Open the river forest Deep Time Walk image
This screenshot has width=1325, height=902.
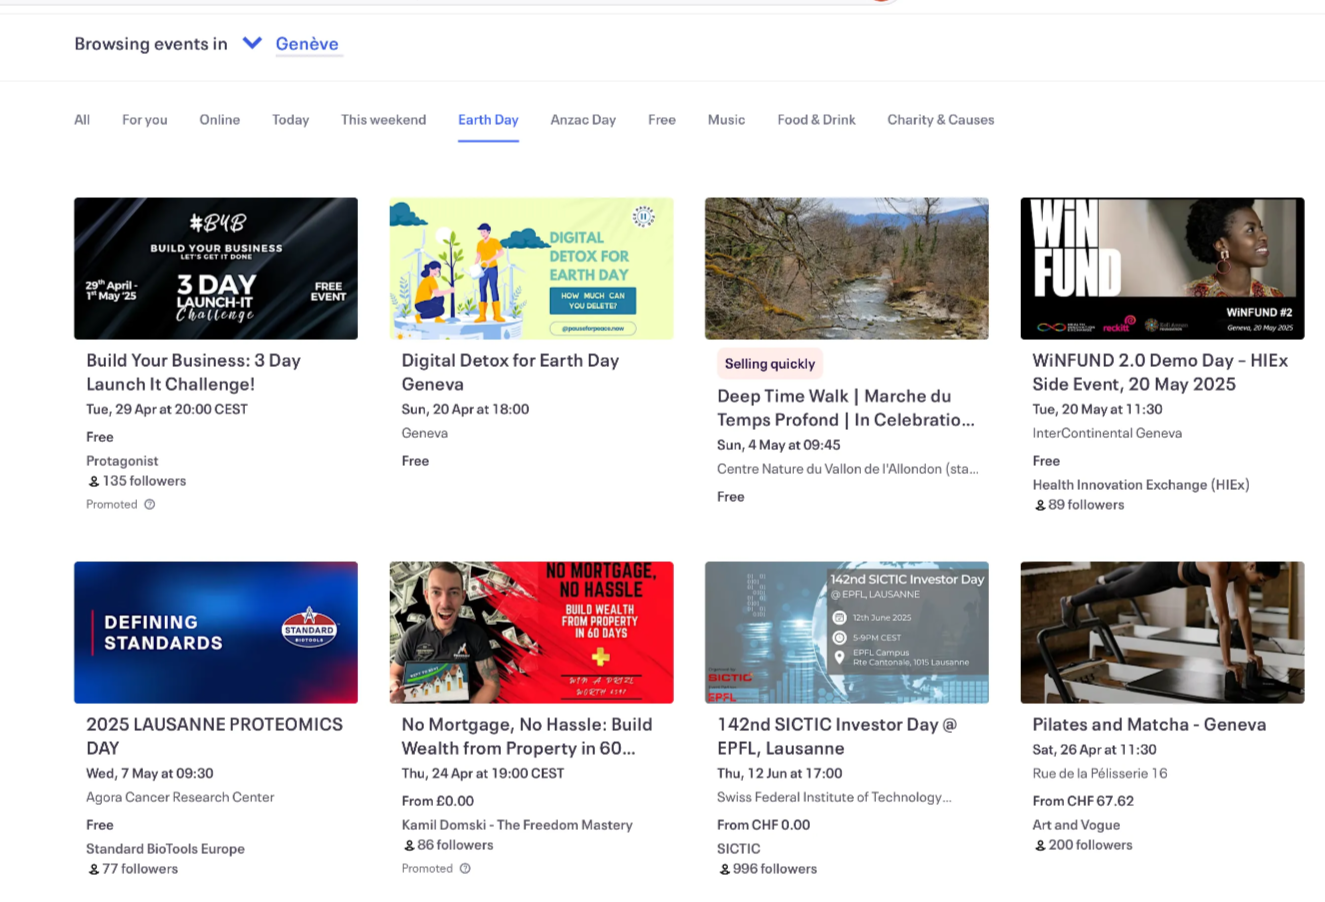pyautogui.click(x=847, y=268)
